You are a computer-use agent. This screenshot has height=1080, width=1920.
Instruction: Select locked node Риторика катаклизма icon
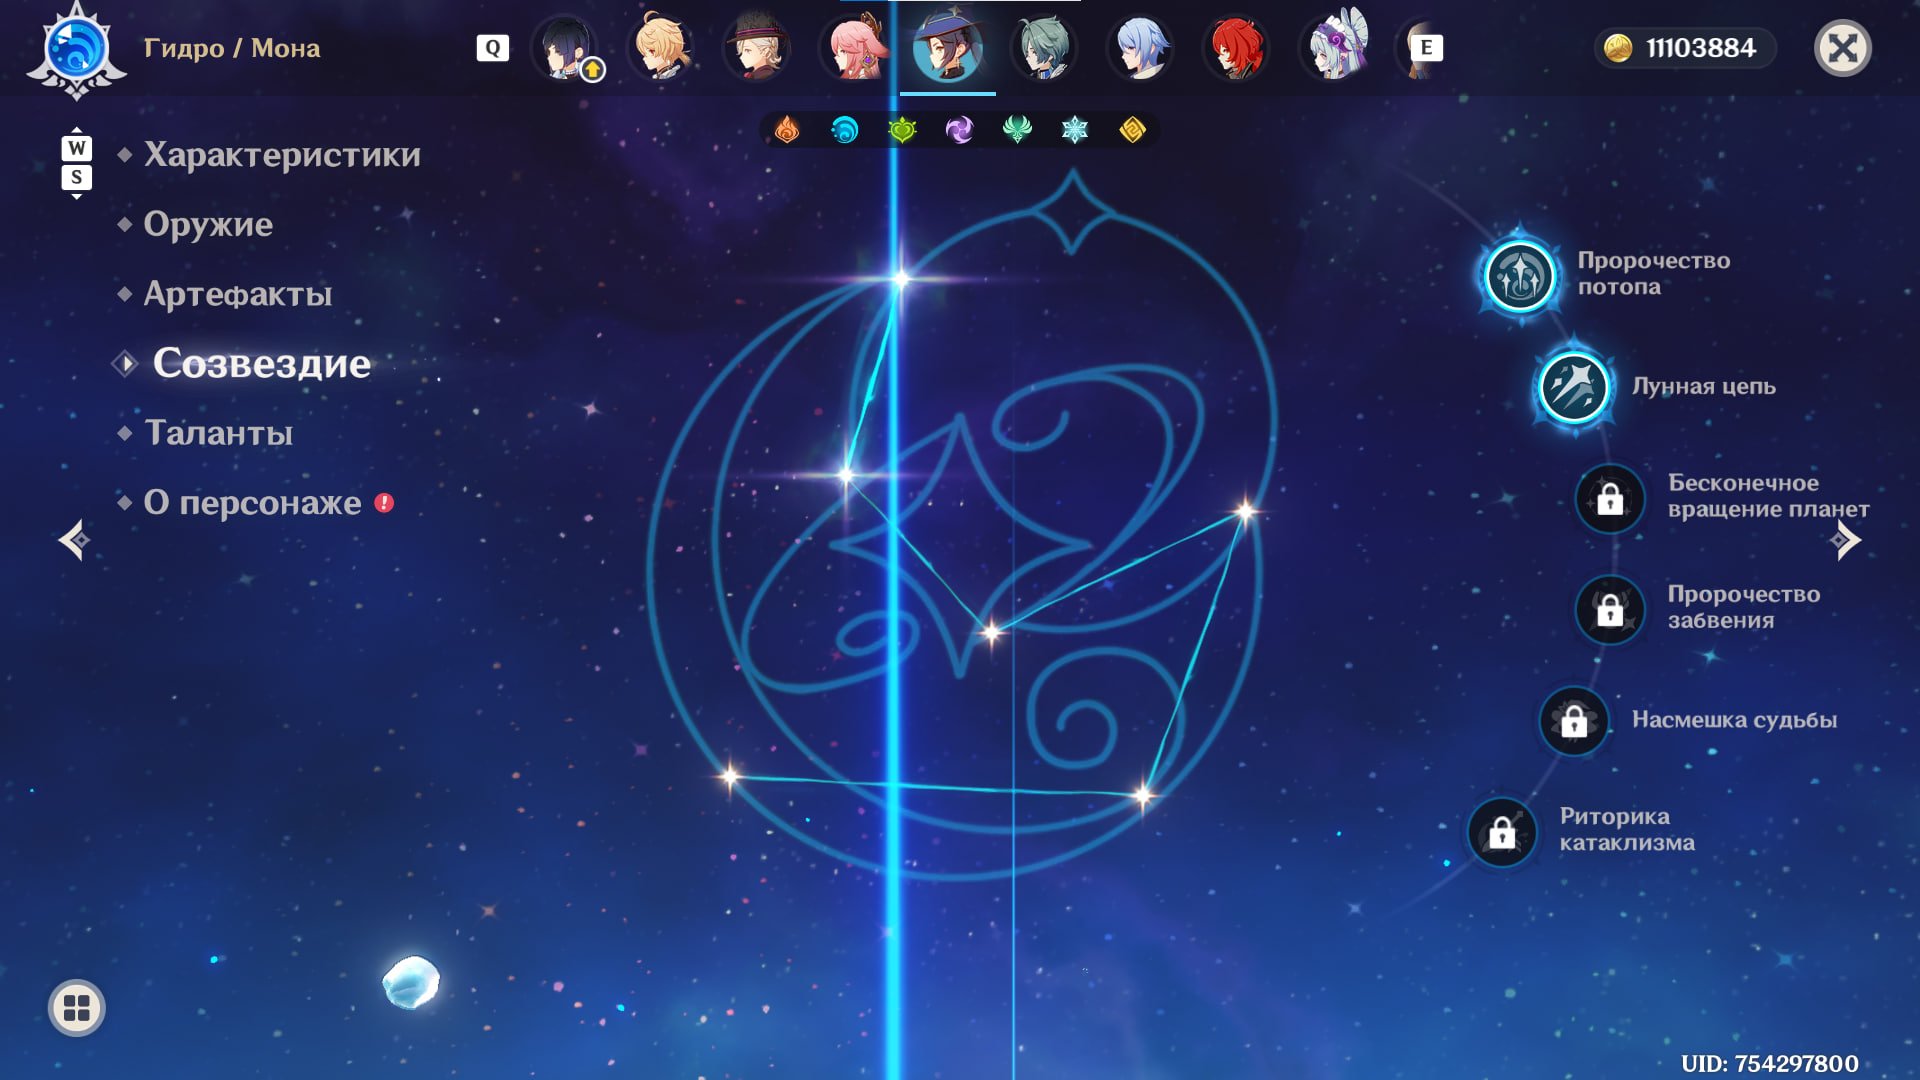(1502, 832)
